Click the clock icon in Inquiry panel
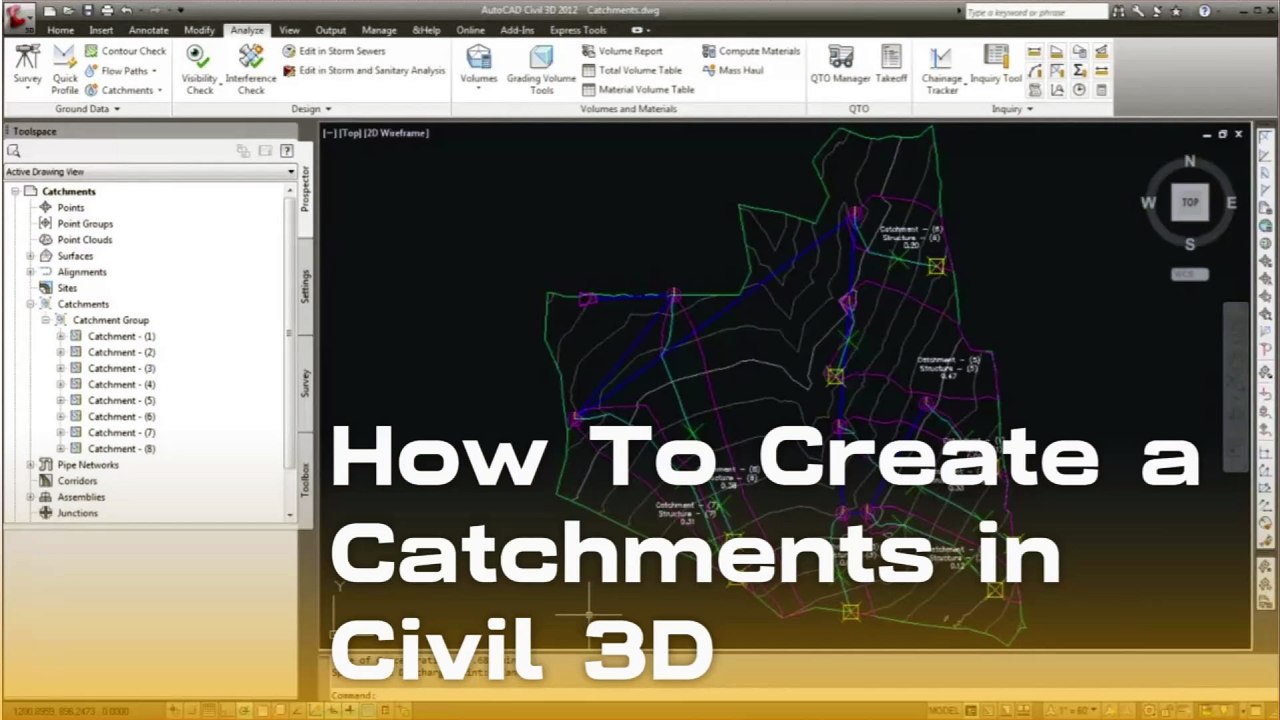 coord(1079,90)
